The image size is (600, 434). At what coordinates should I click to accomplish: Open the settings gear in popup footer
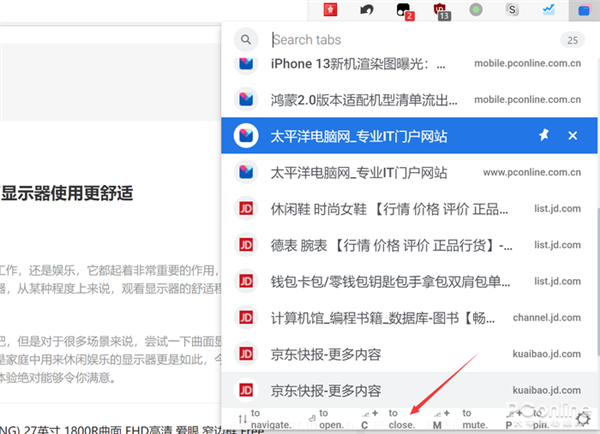(x=583, y=419)
